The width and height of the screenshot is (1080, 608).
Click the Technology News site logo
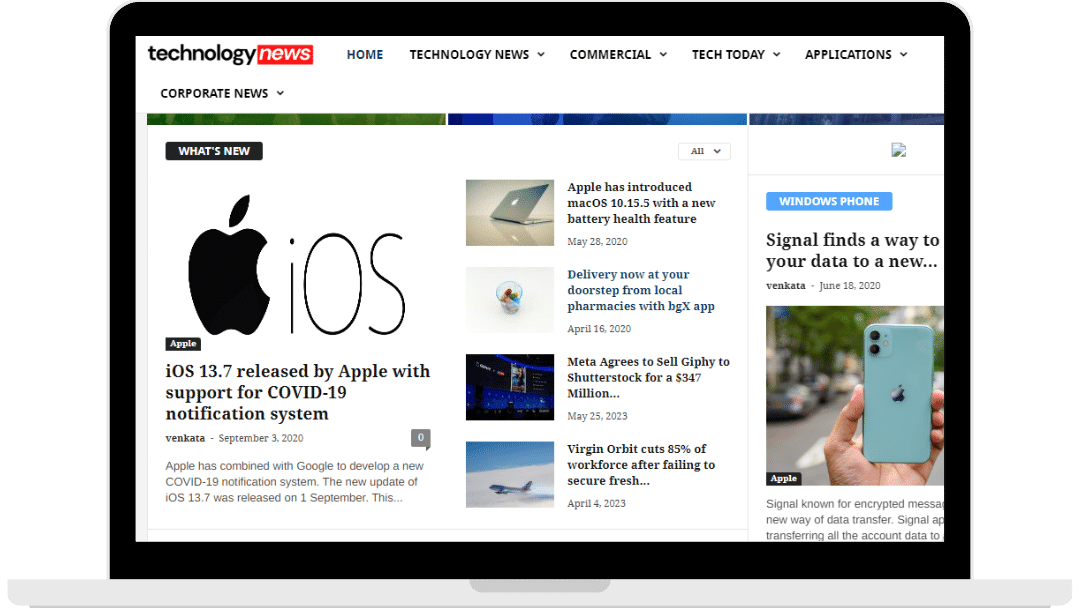(230, 54)
